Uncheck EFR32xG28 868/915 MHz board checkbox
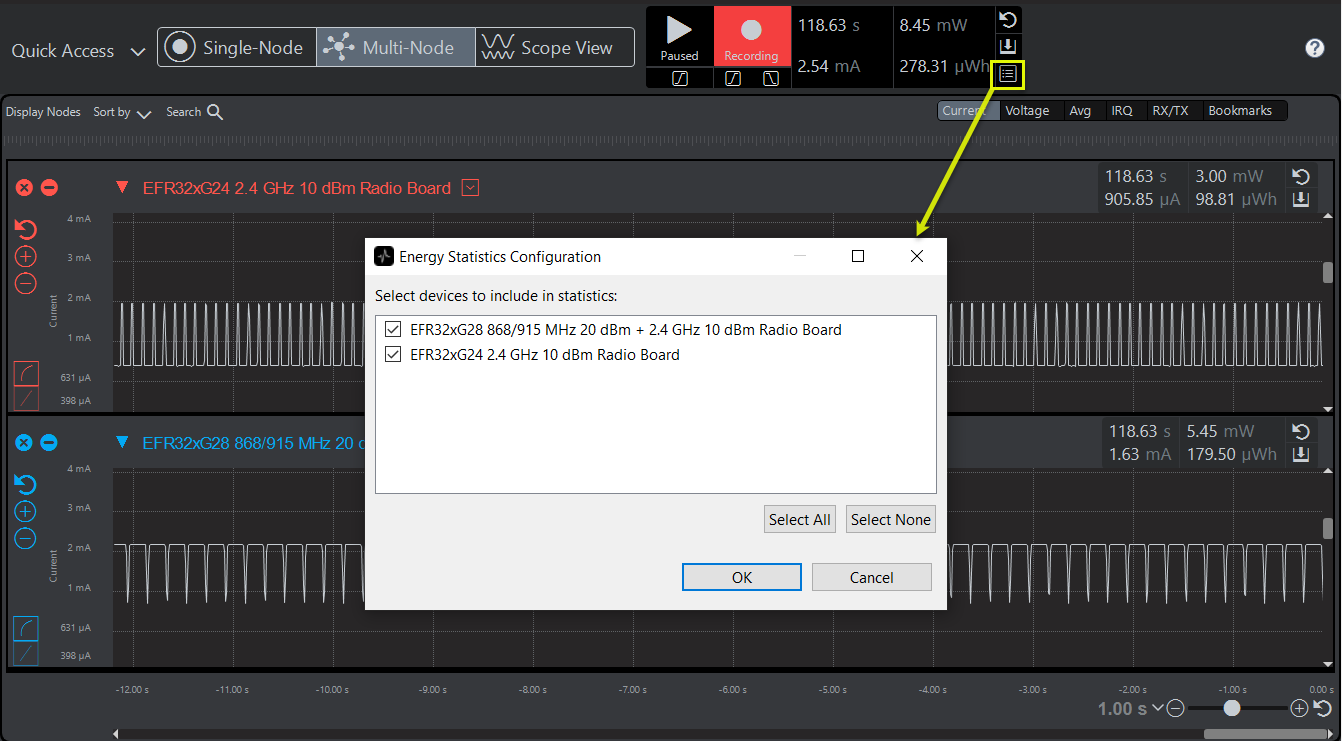1342x741 pixels. [x=392, y=329]
